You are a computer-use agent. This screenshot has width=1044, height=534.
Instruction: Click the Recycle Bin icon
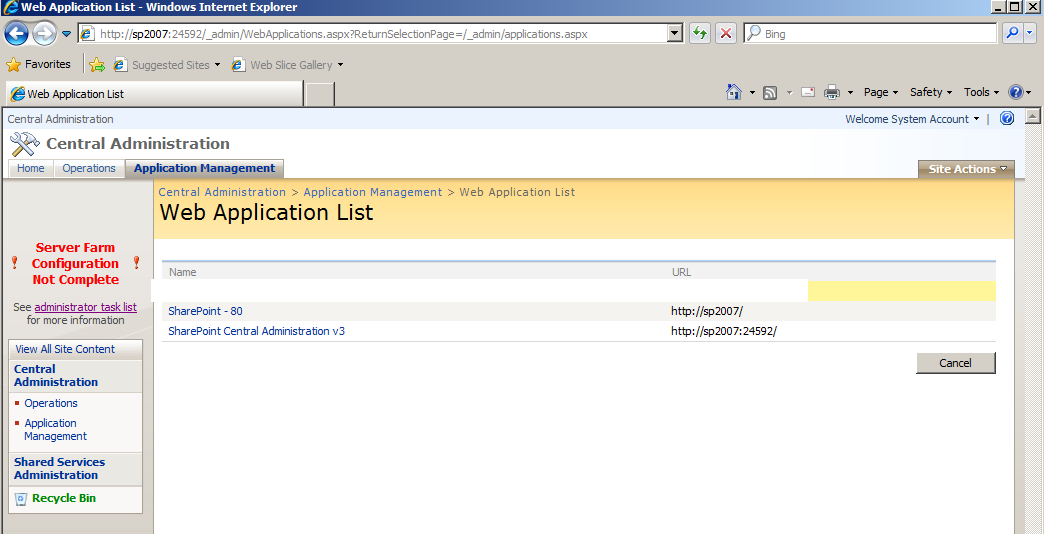21,499
